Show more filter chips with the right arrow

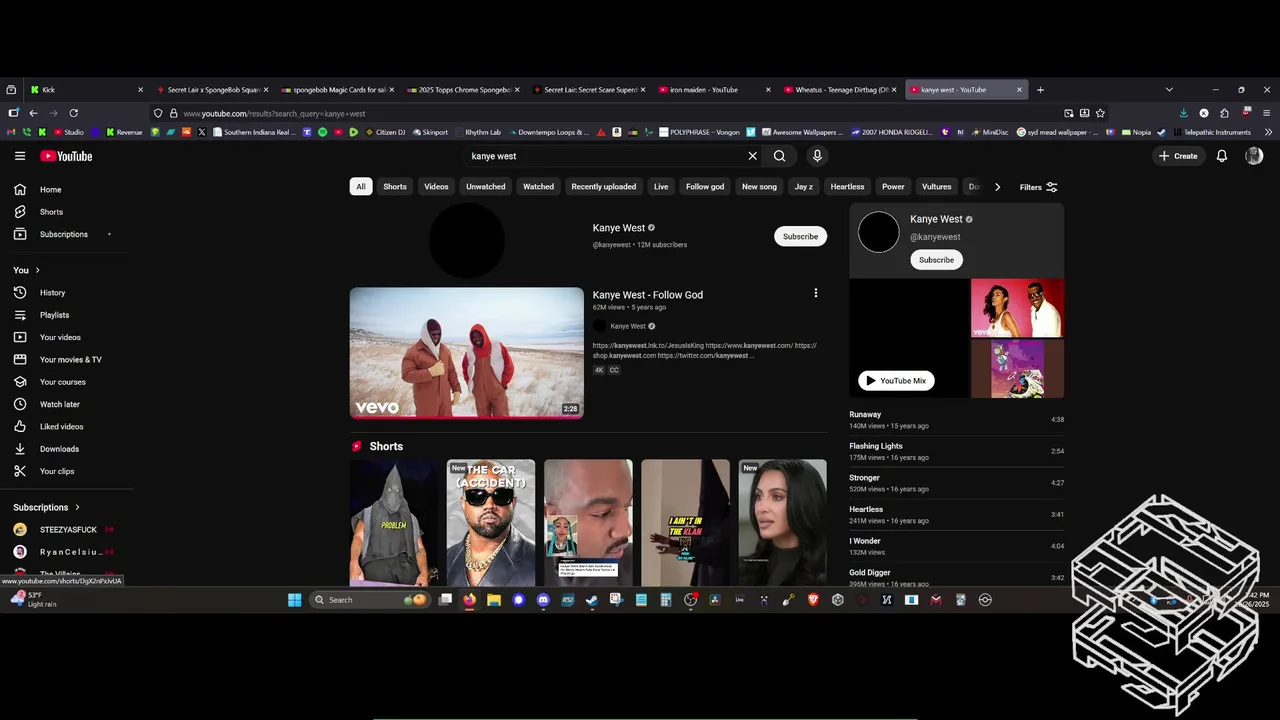[x=997, y=187]
